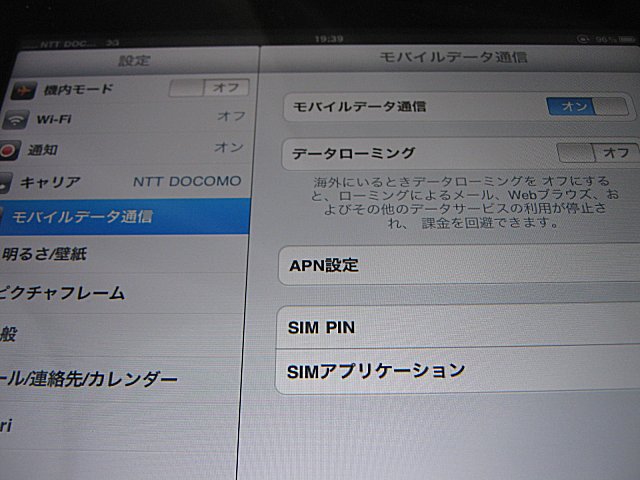640x480 pixels.
Task: Open the ピクチャフレーム settings row
Action: coord(122,293)
